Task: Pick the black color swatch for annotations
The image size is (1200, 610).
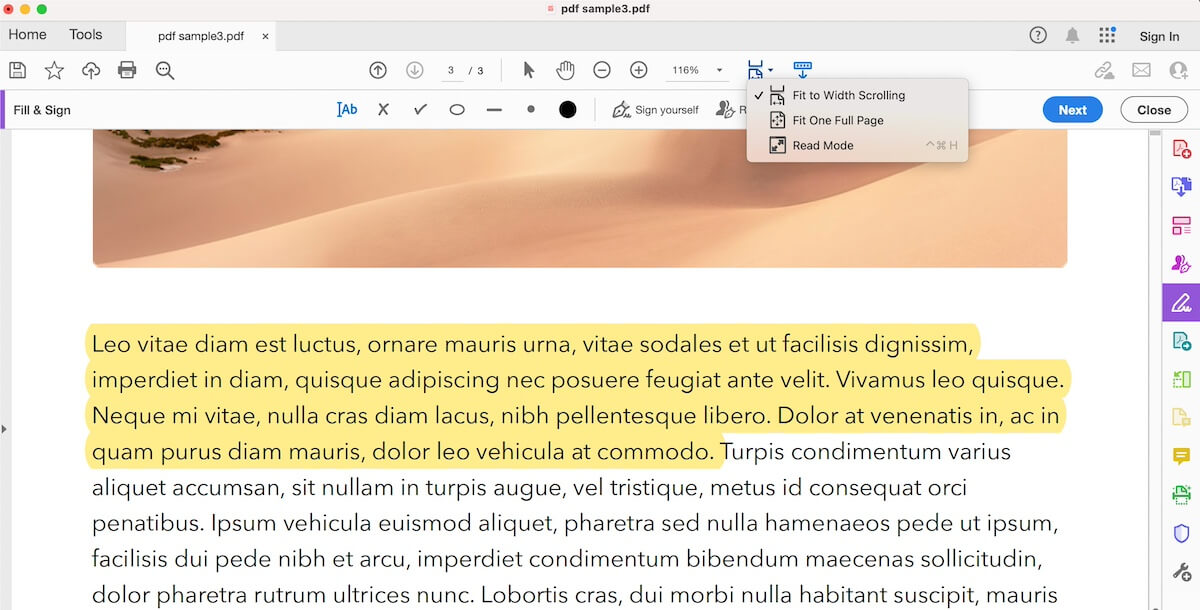Action: click(x=567, y=109)
